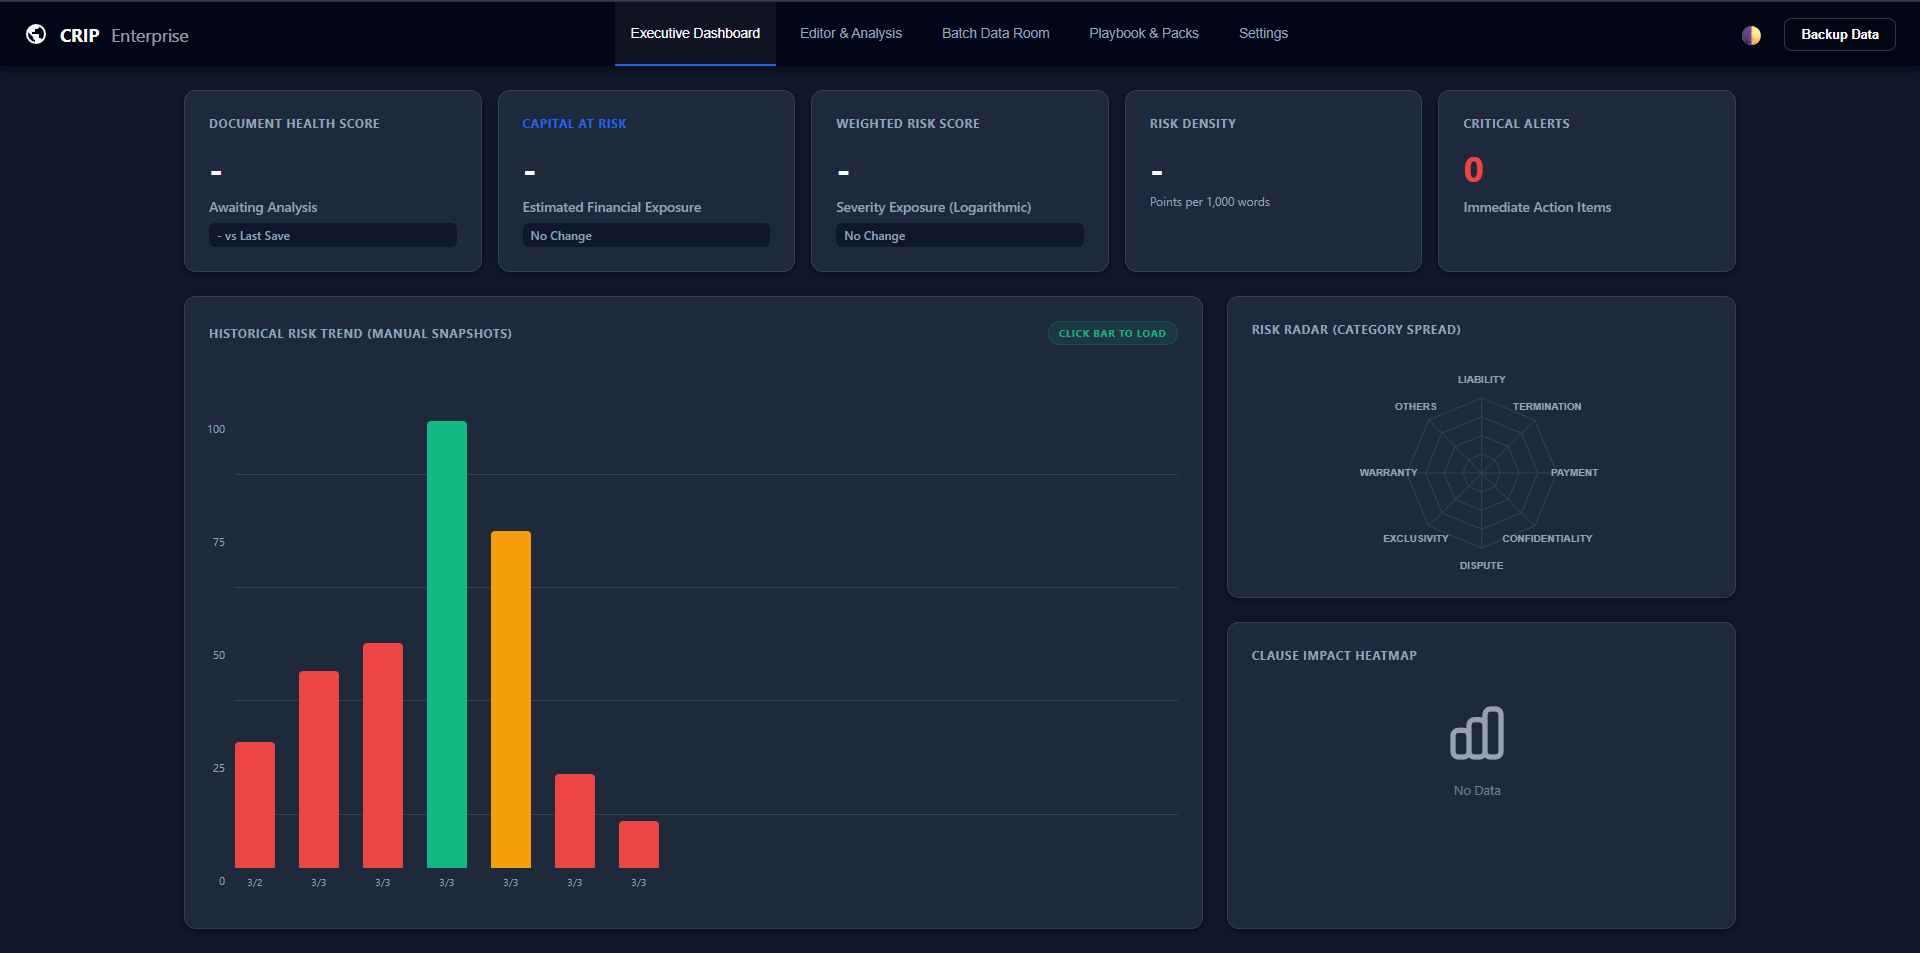Open the Settings tab
This screenshot has width=1920, height=953.
tap(1262, 33)
